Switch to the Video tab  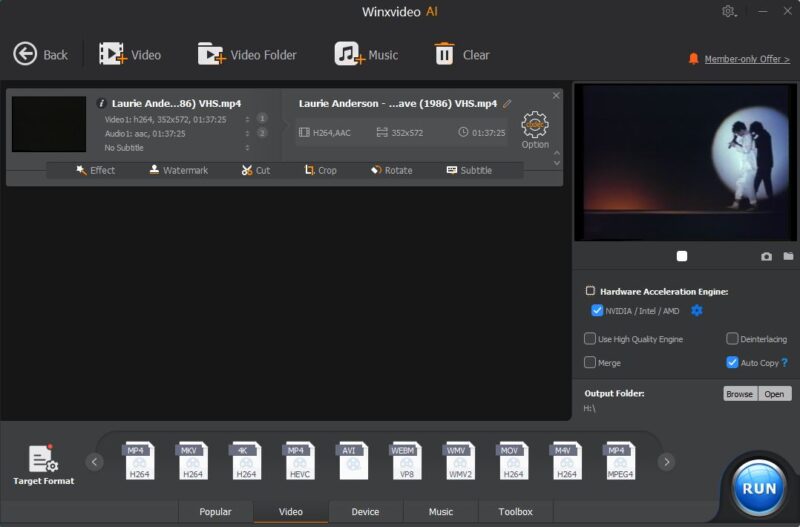(291, 512)
